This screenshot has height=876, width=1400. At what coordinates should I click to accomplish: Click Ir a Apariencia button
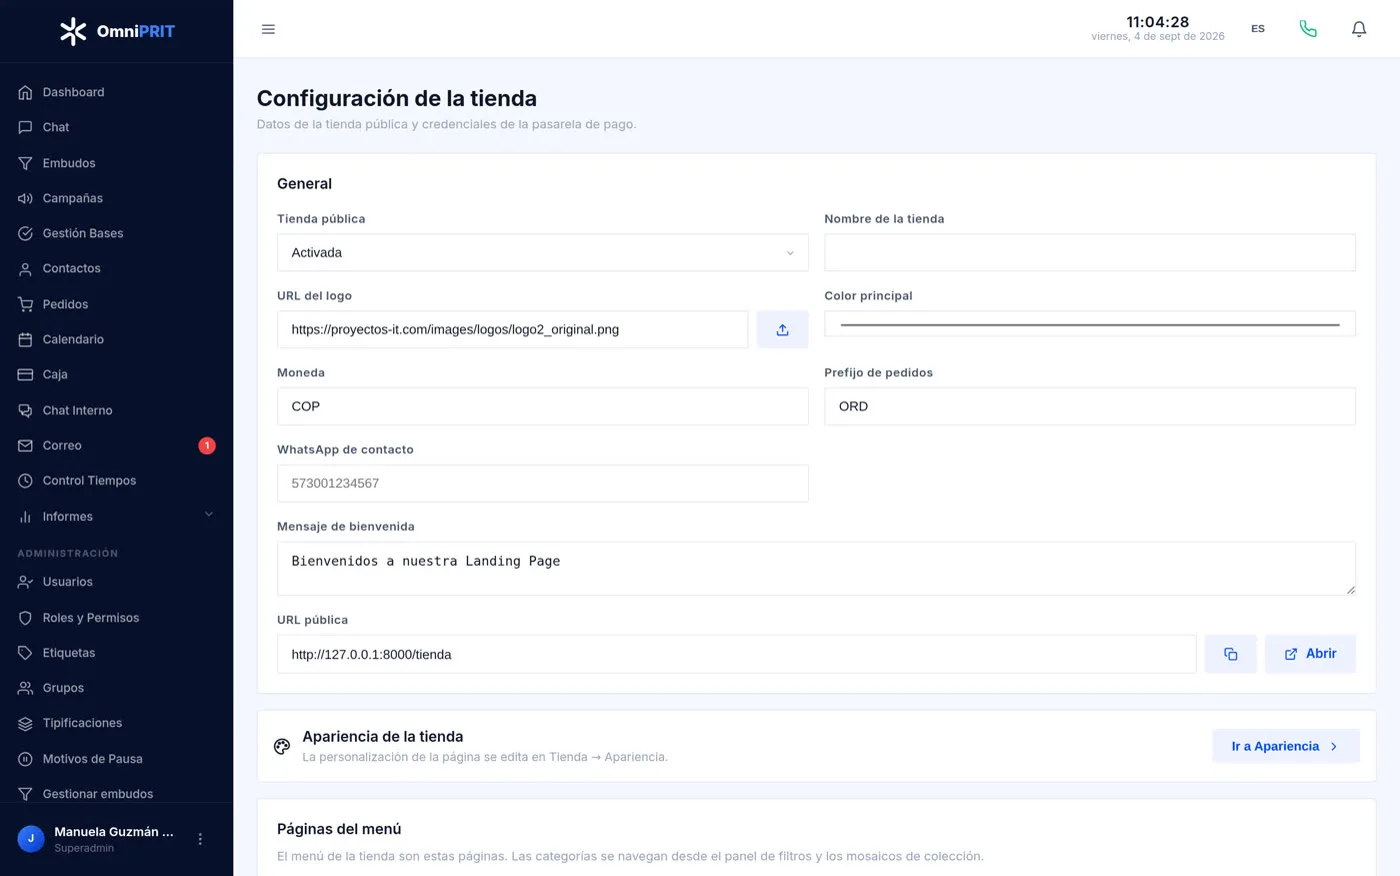point(1286,746)
